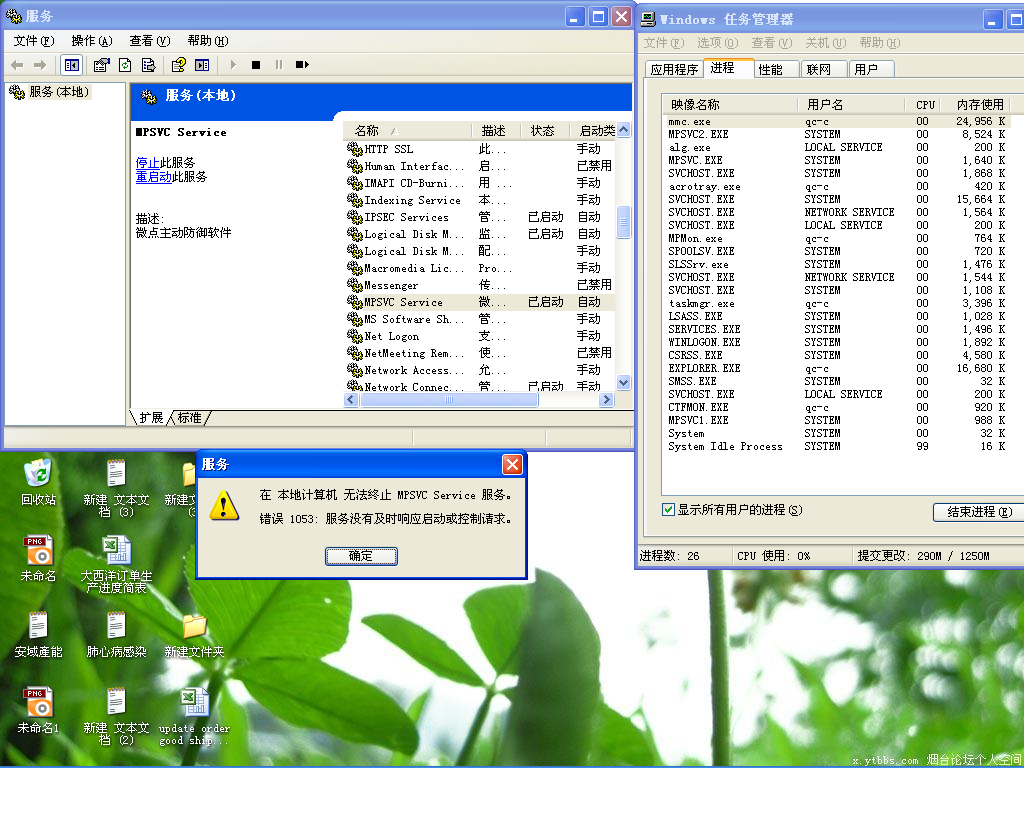This screenshot has height=837, width=1024.
Task: Switch to 标准 tab at Services bottom
Action: click(189, 418)
